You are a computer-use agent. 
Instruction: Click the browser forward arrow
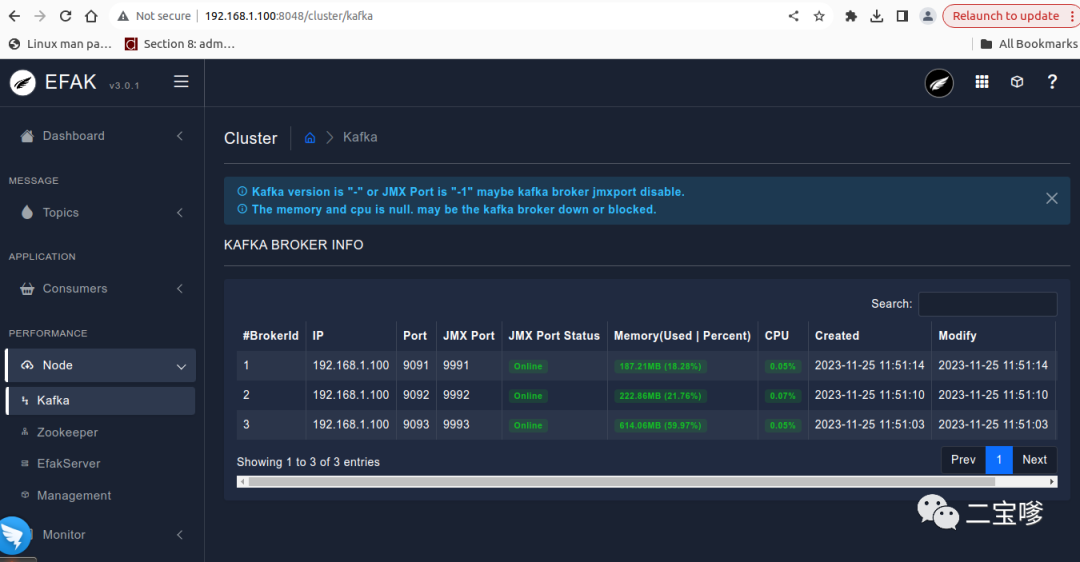[40, 16]
